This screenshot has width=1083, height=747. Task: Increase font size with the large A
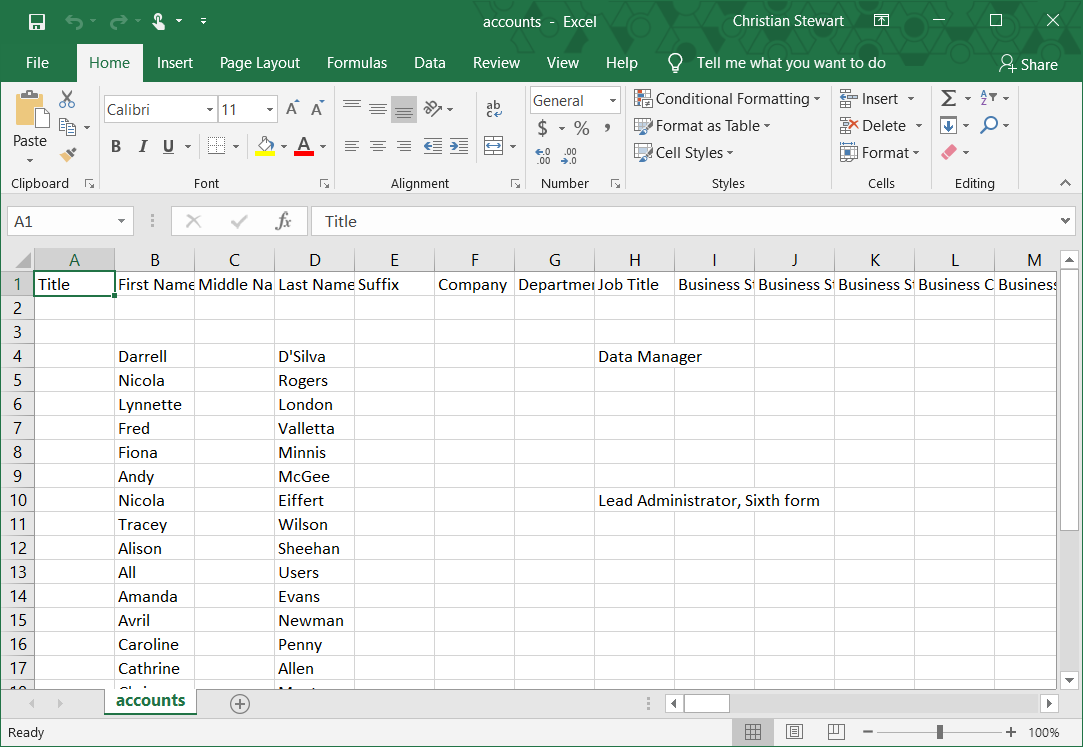[292, 108]
